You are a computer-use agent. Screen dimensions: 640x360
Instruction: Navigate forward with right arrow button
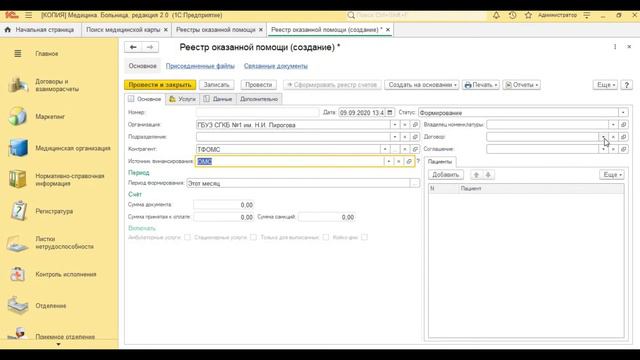point(150,47)
